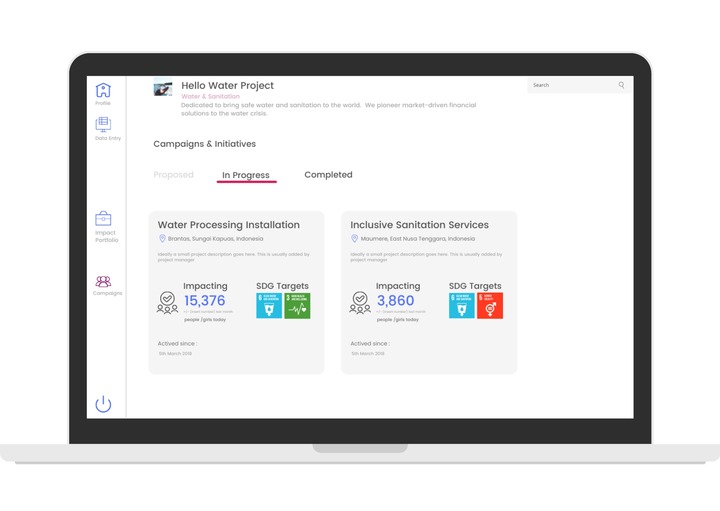Image resolution: width=720 pixels, height=511 pixels.
Task: Select red SDG 5 gender equality tile
Action: pos(490,306)
